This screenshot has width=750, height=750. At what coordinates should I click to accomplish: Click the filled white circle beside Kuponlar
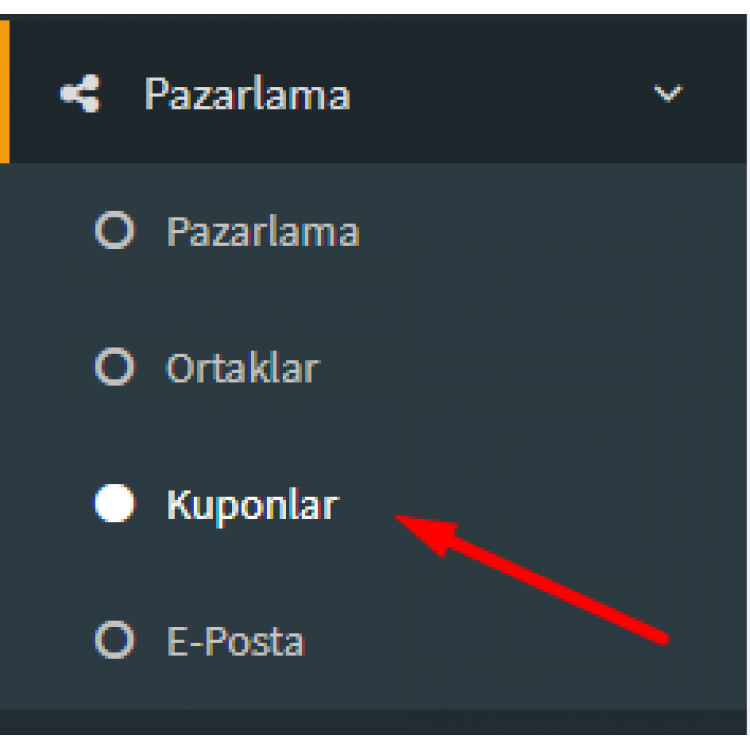click(115, 503)
